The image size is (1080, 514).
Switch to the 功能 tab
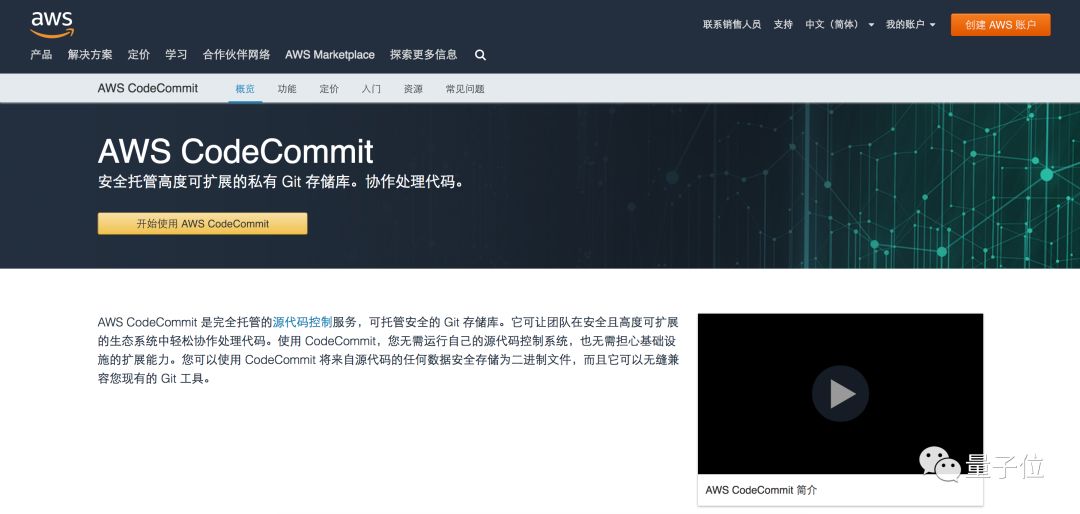tap(287, 89)
